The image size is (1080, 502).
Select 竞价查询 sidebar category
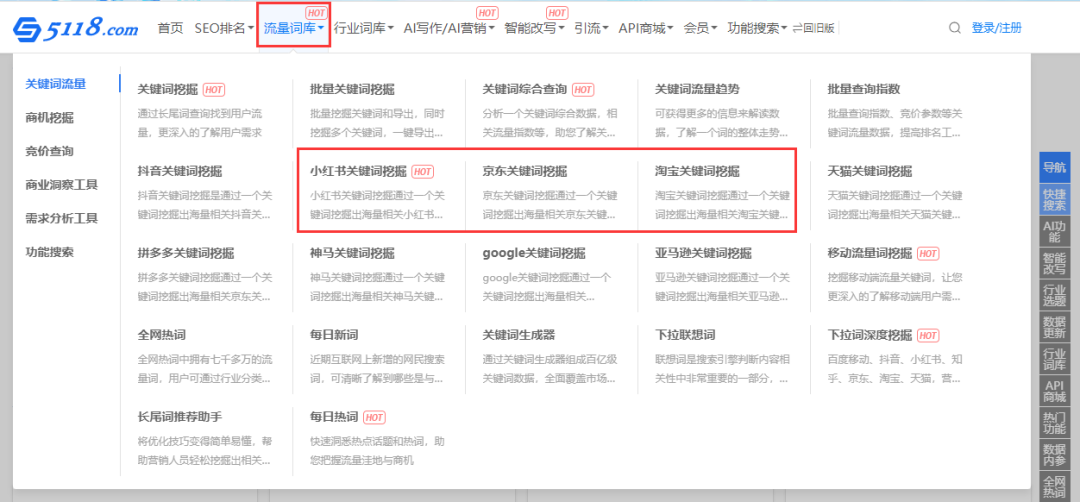click(x=50, y=151)
